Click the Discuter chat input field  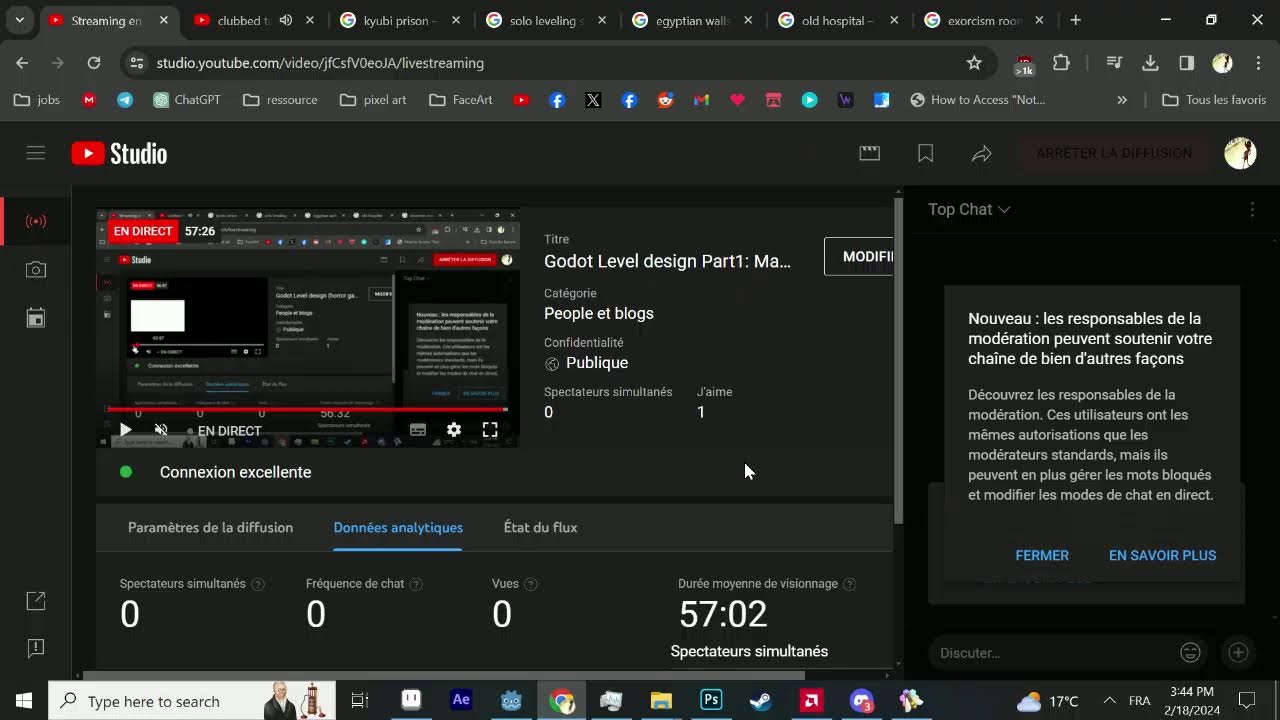1055,653
